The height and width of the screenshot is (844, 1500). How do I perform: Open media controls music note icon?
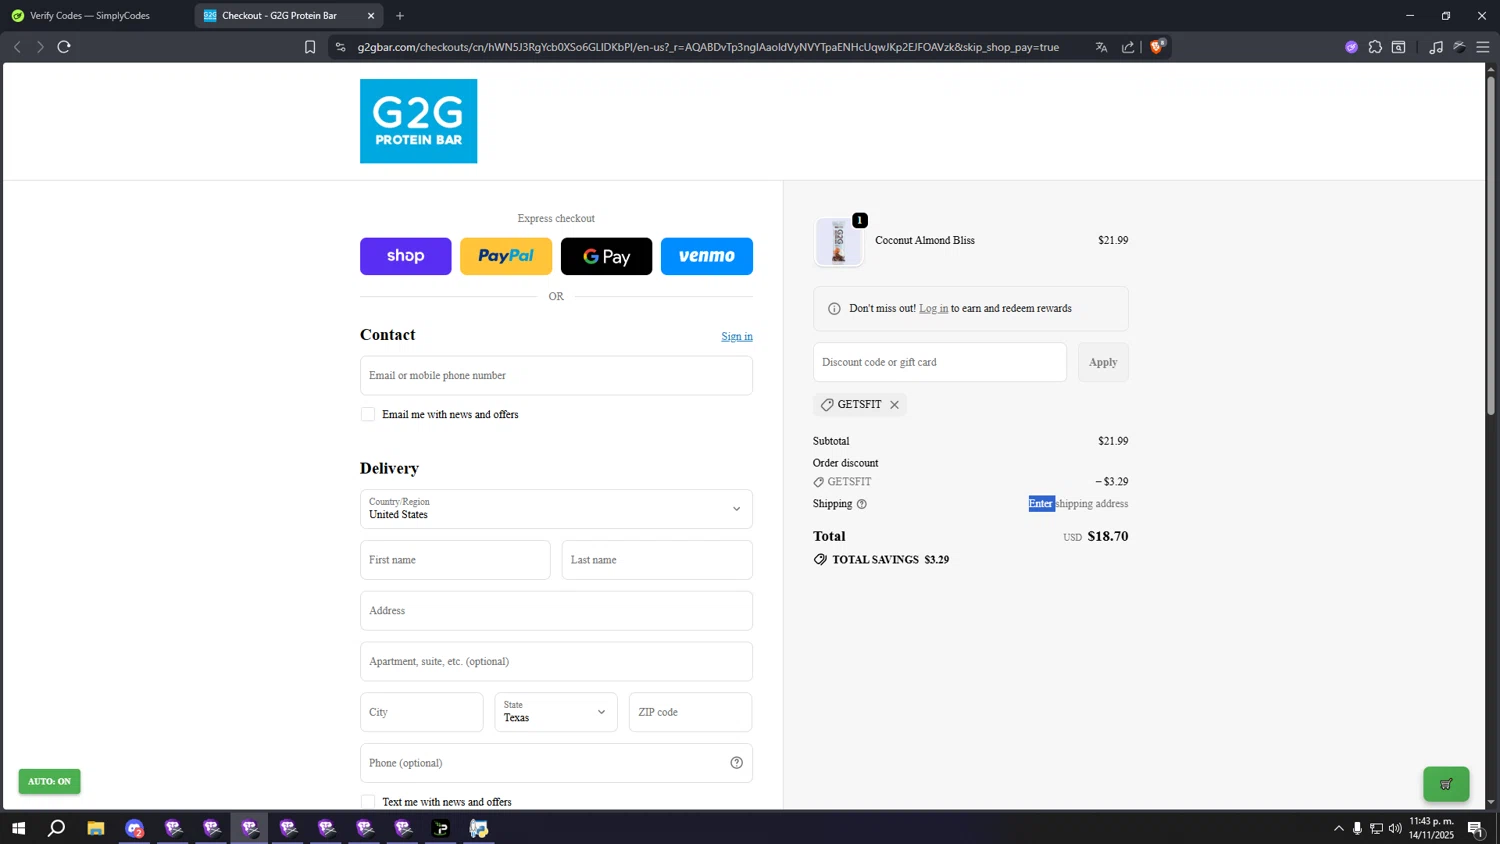point(1436,47)
